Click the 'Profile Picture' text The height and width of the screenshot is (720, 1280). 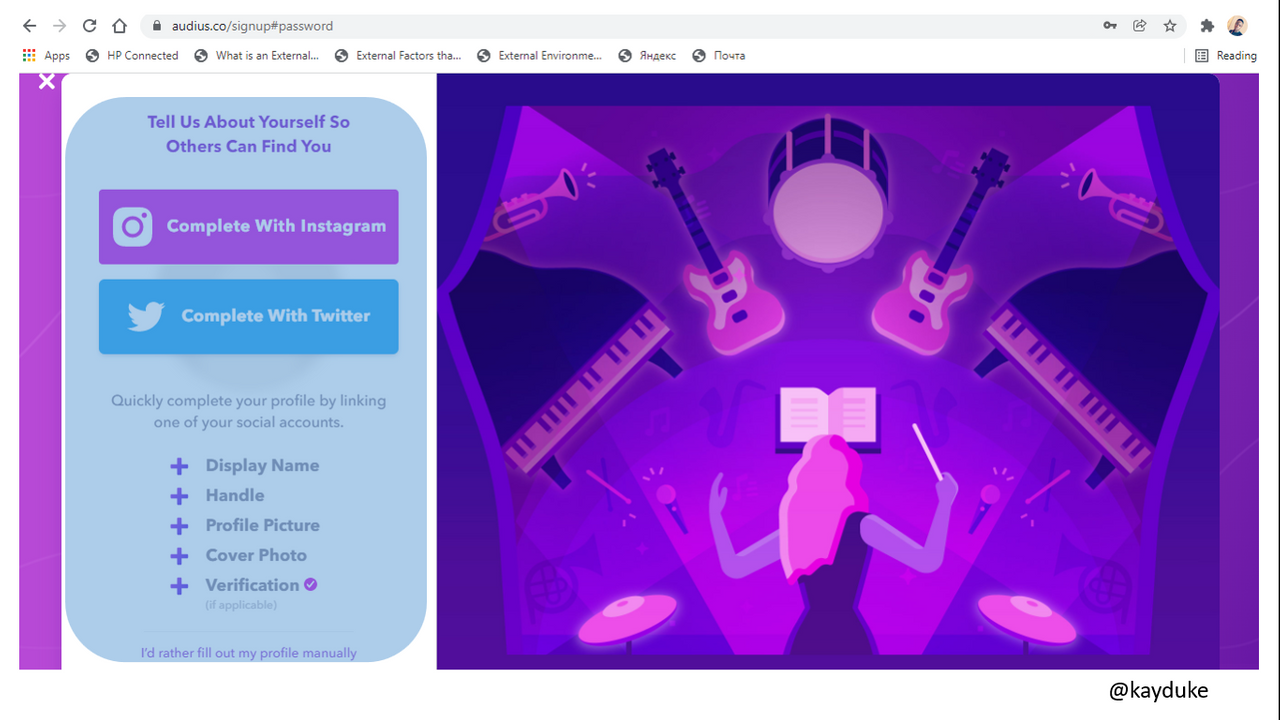[x=263, y=526]
